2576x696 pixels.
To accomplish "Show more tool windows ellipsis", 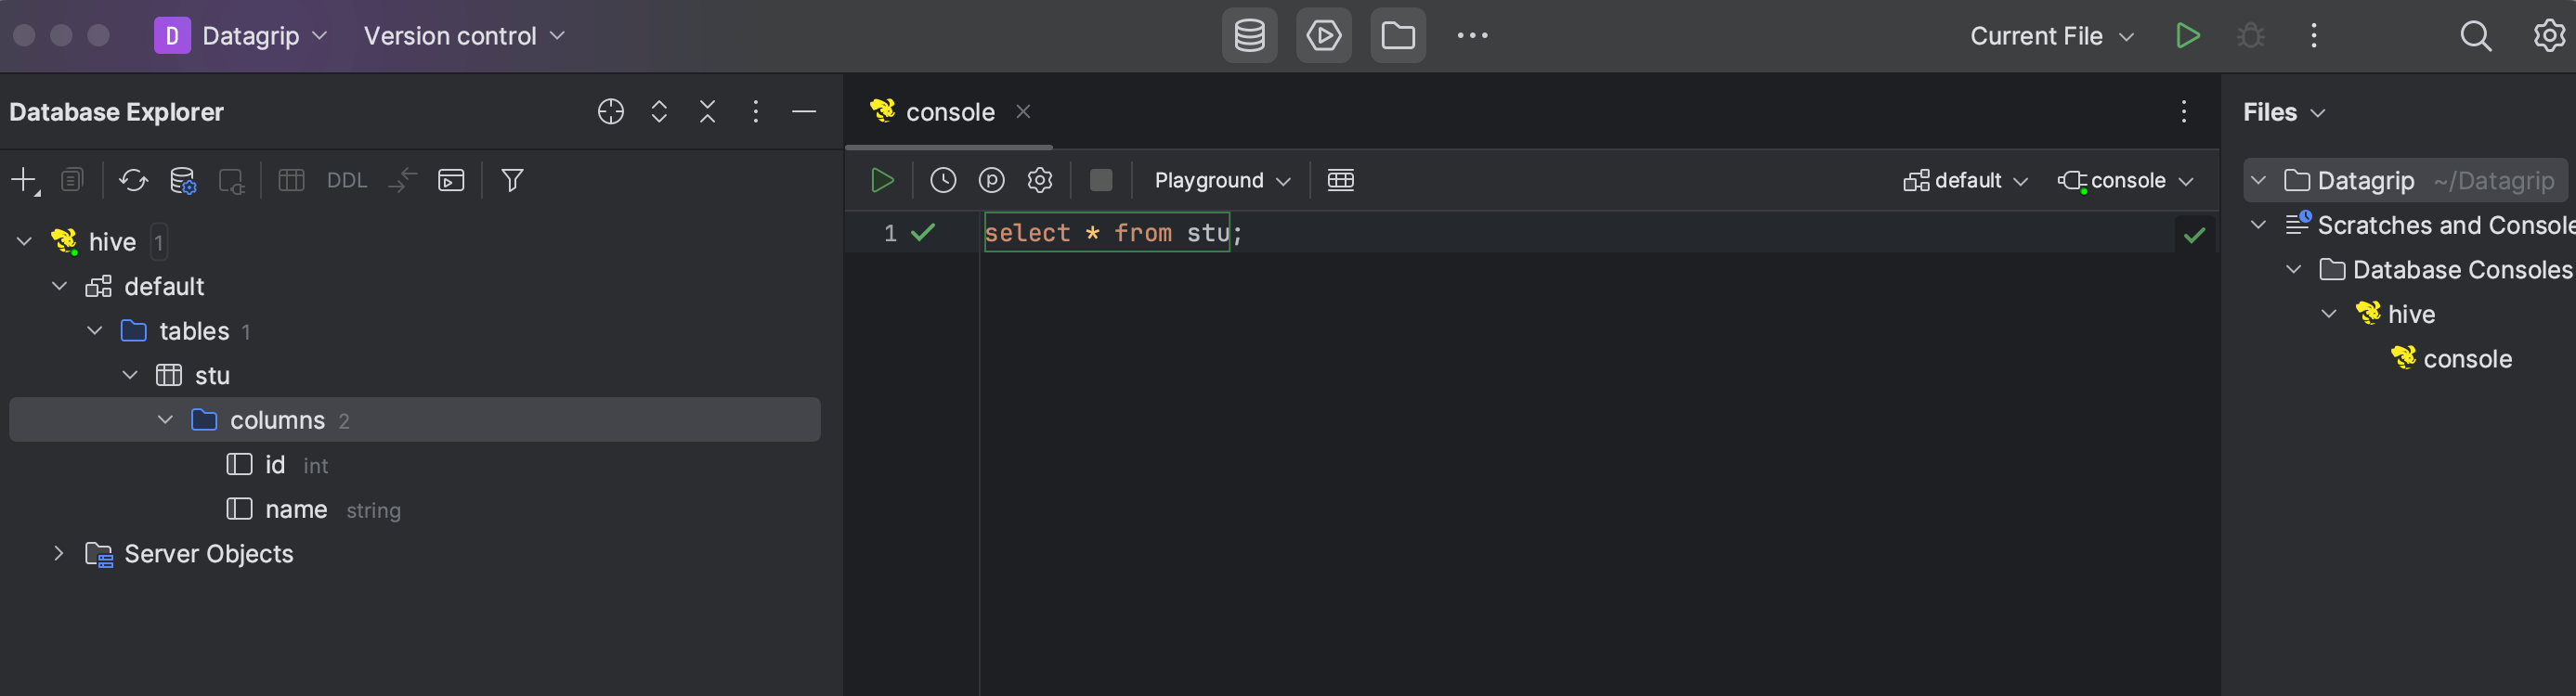I will click(1472, 36).
